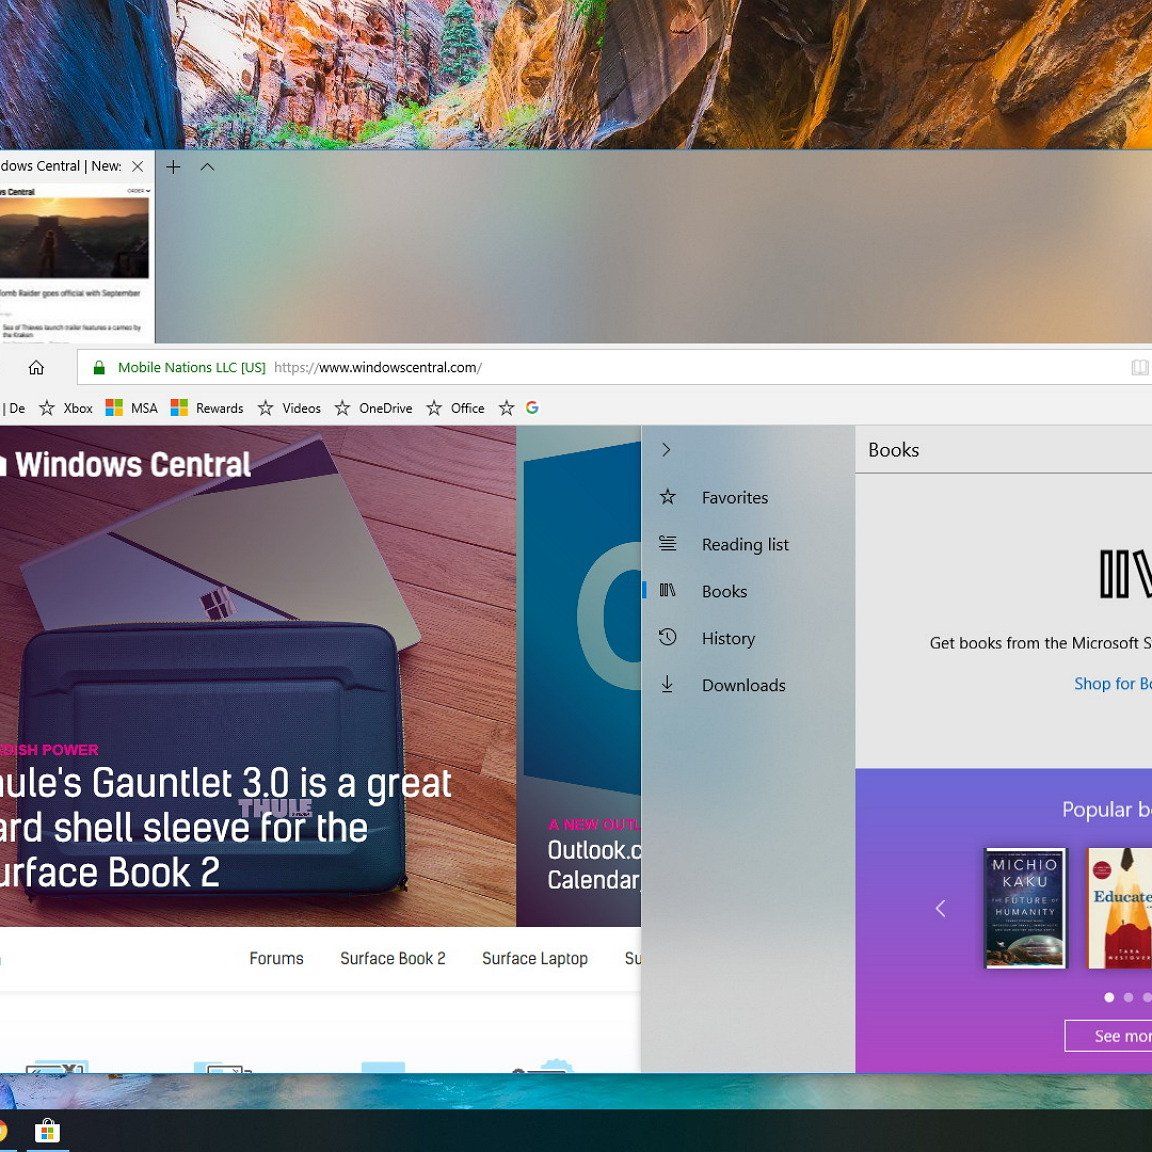
Task: Open the Office favorites bar bookmark
Action: coord(456,408)
